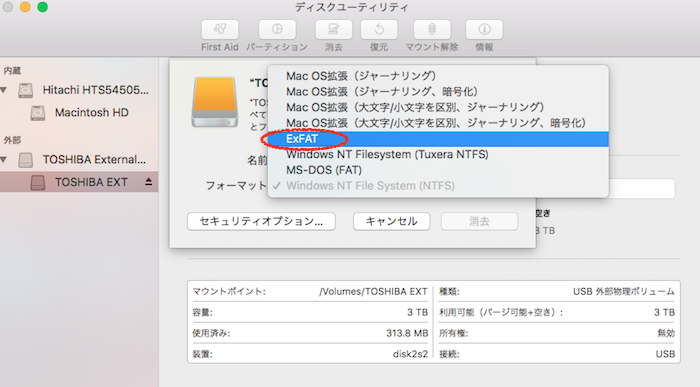Click the disk2s2 device value

click(410, 354)
